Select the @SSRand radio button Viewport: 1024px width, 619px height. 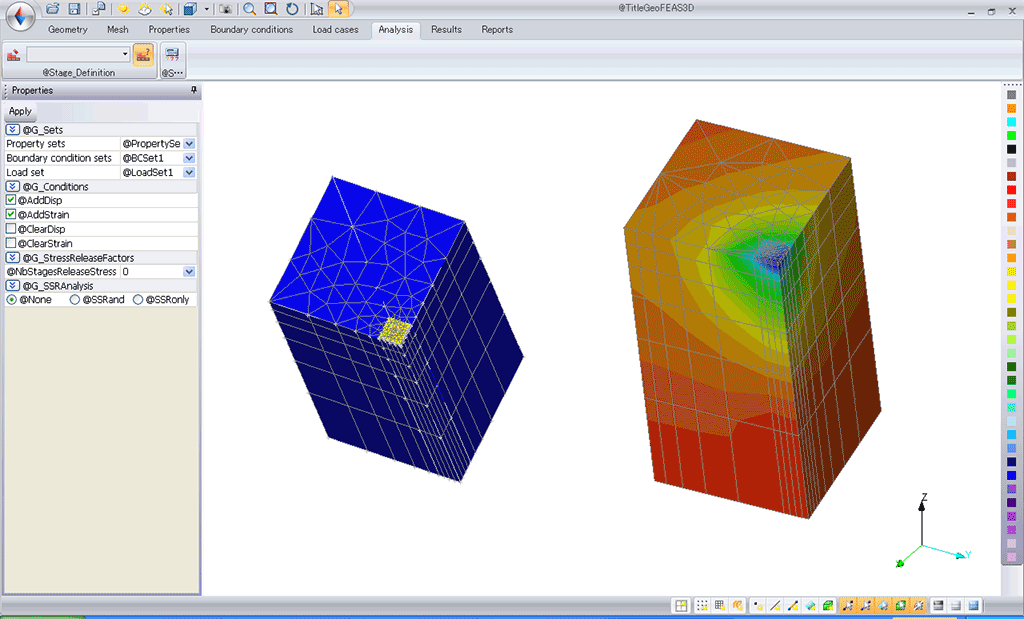[x=75, y=300]
